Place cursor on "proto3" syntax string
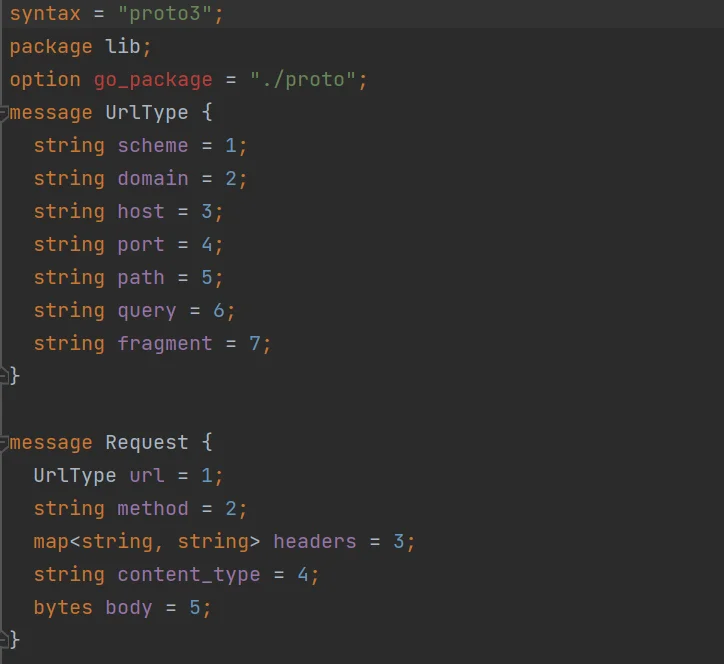This screenshot has width=724, height=664. click(x=165, y=14)
